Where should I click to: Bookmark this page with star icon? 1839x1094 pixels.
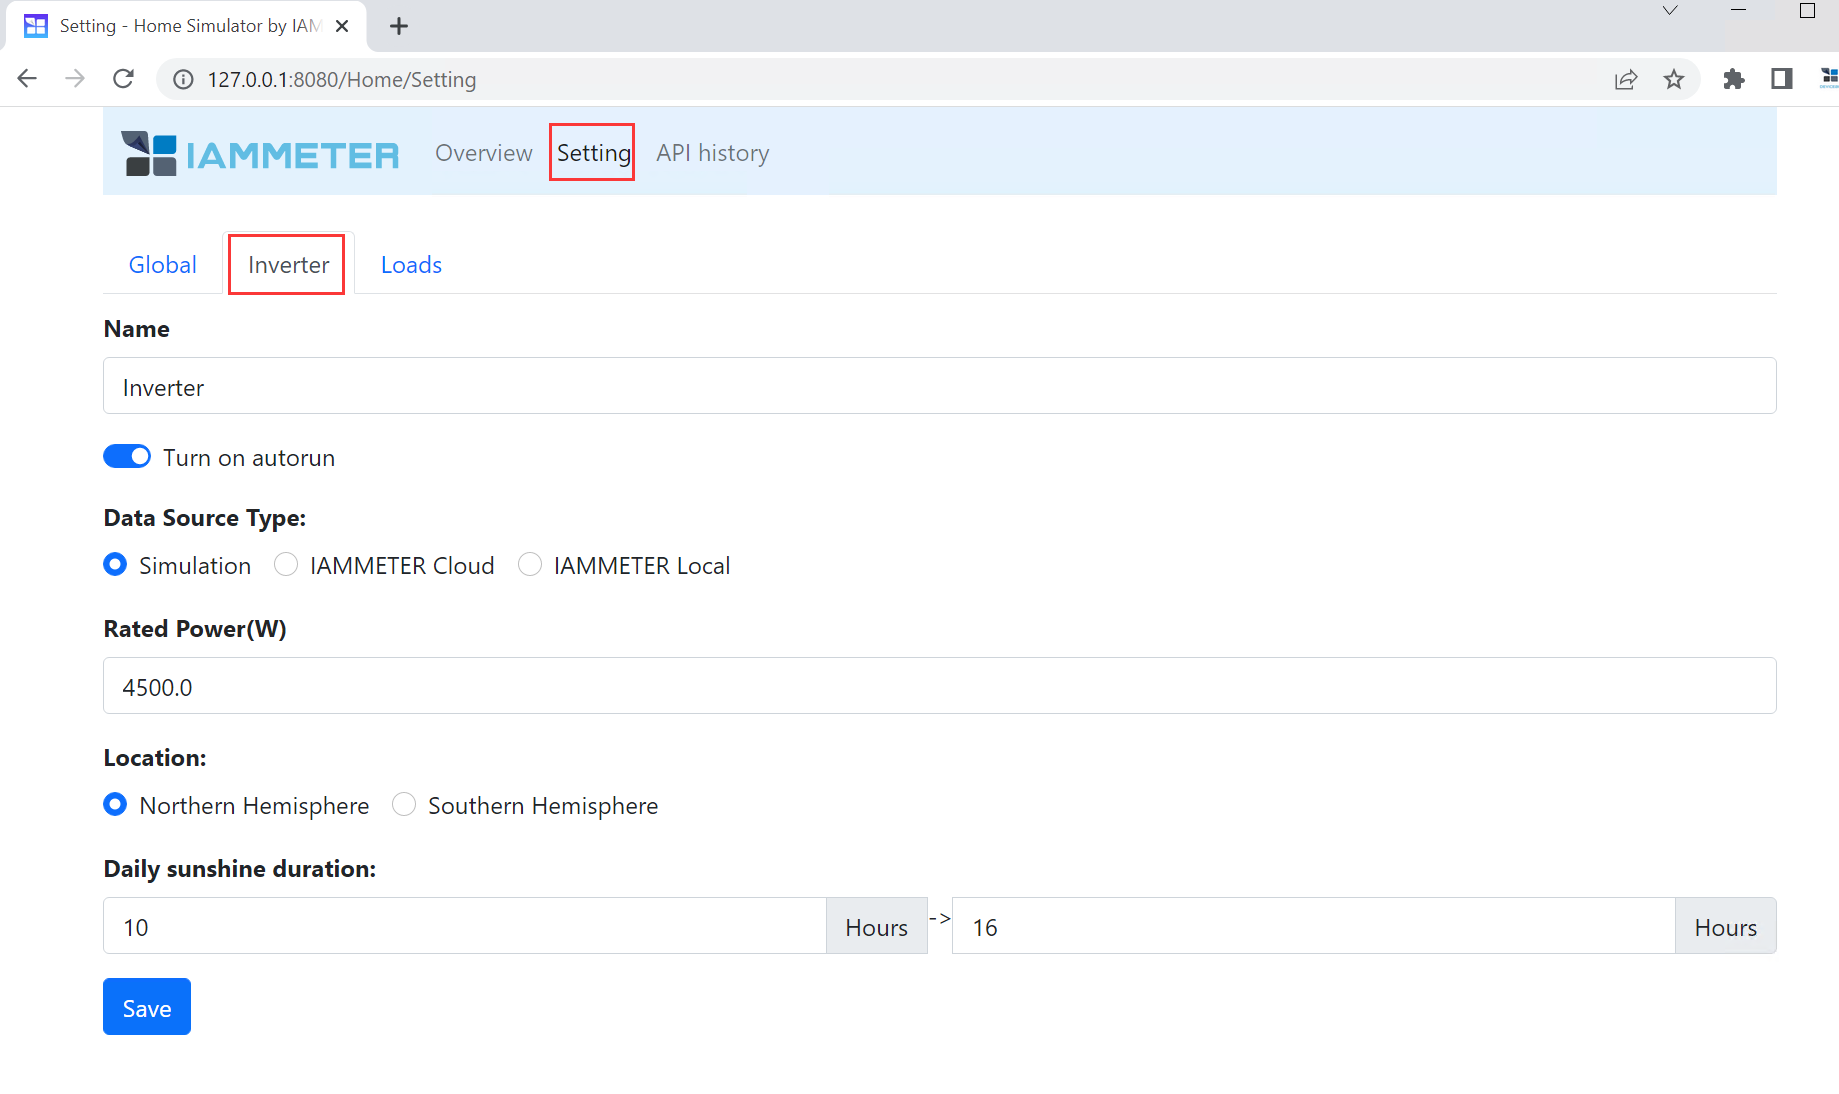(x=1674, y=79)
